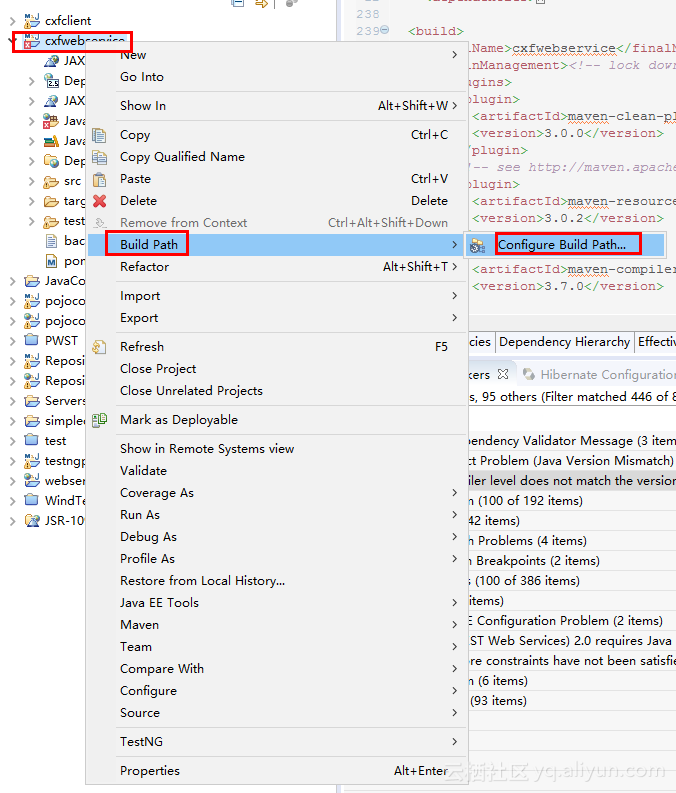Click cxfwebservice project icon

pyautogui.click(x=32, y=41)
